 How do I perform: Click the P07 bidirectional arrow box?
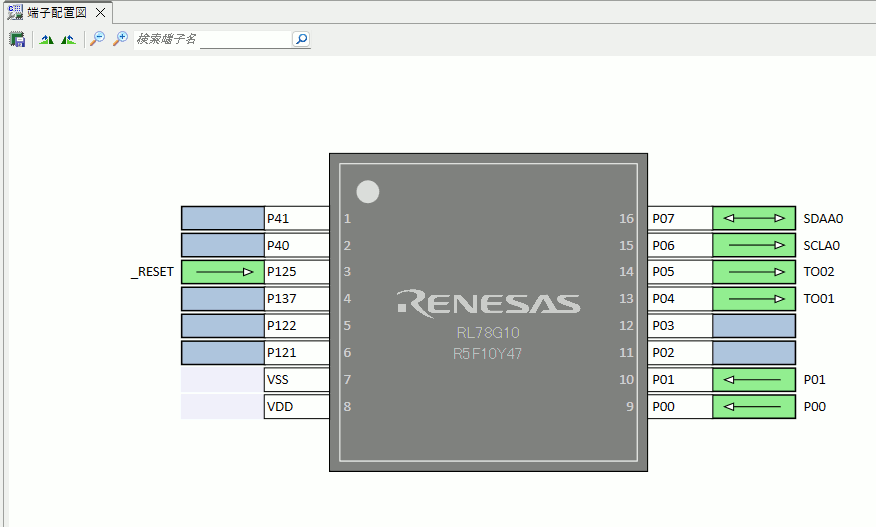[754, 219]
